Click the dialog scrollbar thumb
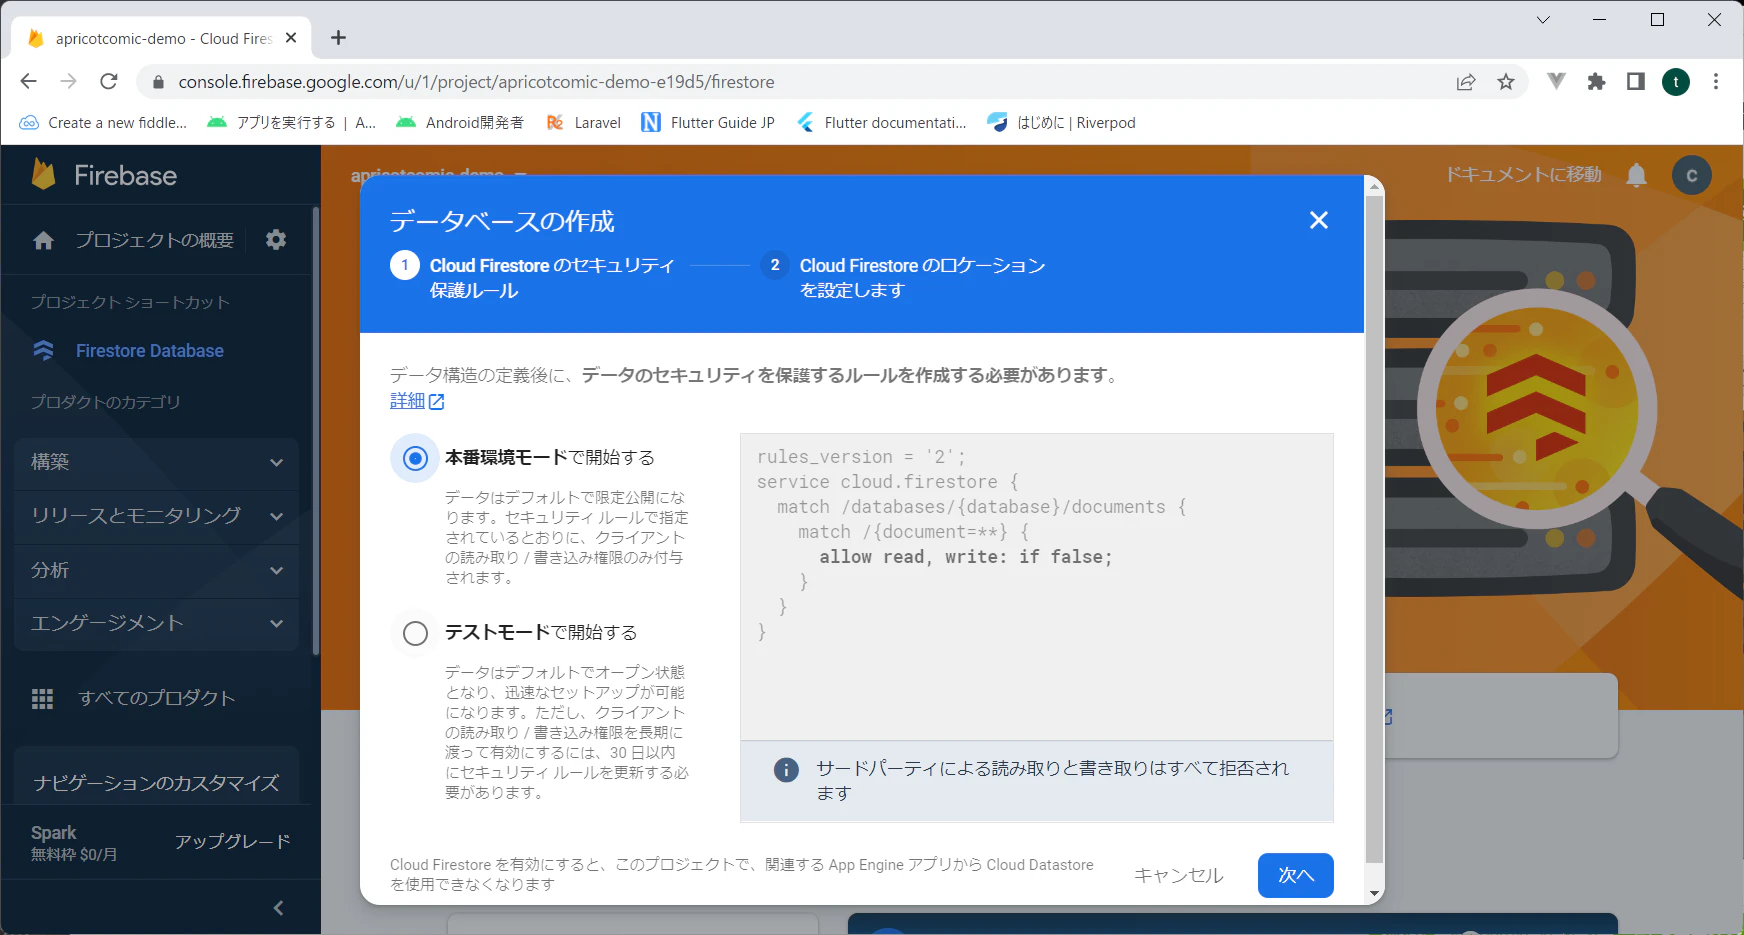 [1374, 530]
